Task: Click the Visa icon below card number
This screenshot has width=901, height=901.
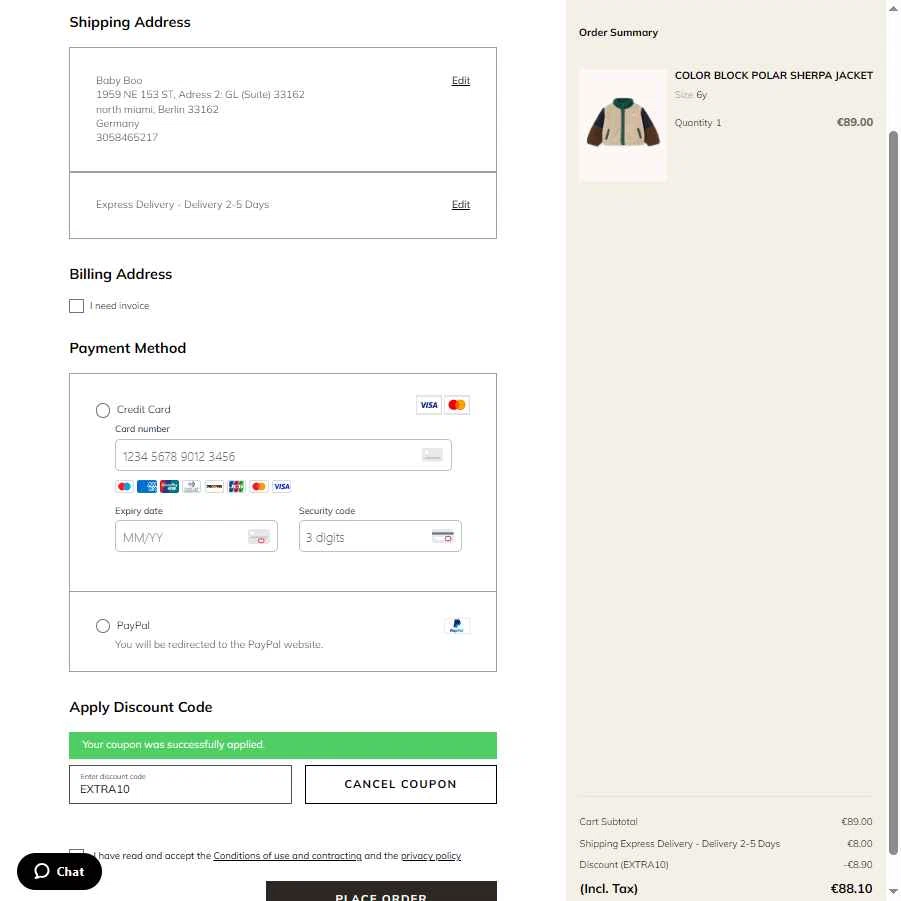Action: click(x=282, y=487)
